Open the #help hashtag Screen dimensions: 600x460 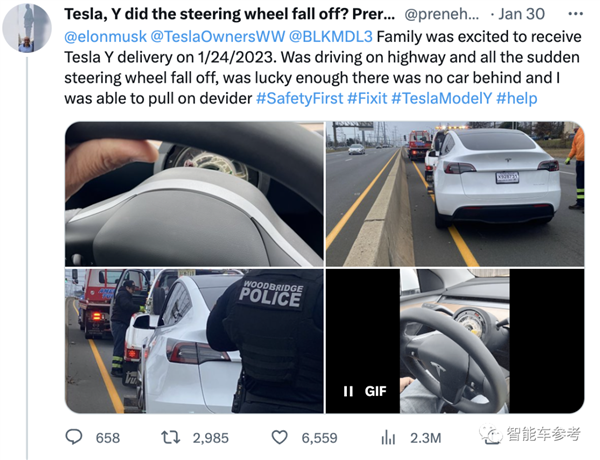pyautogui.click(x=517, y=98)
